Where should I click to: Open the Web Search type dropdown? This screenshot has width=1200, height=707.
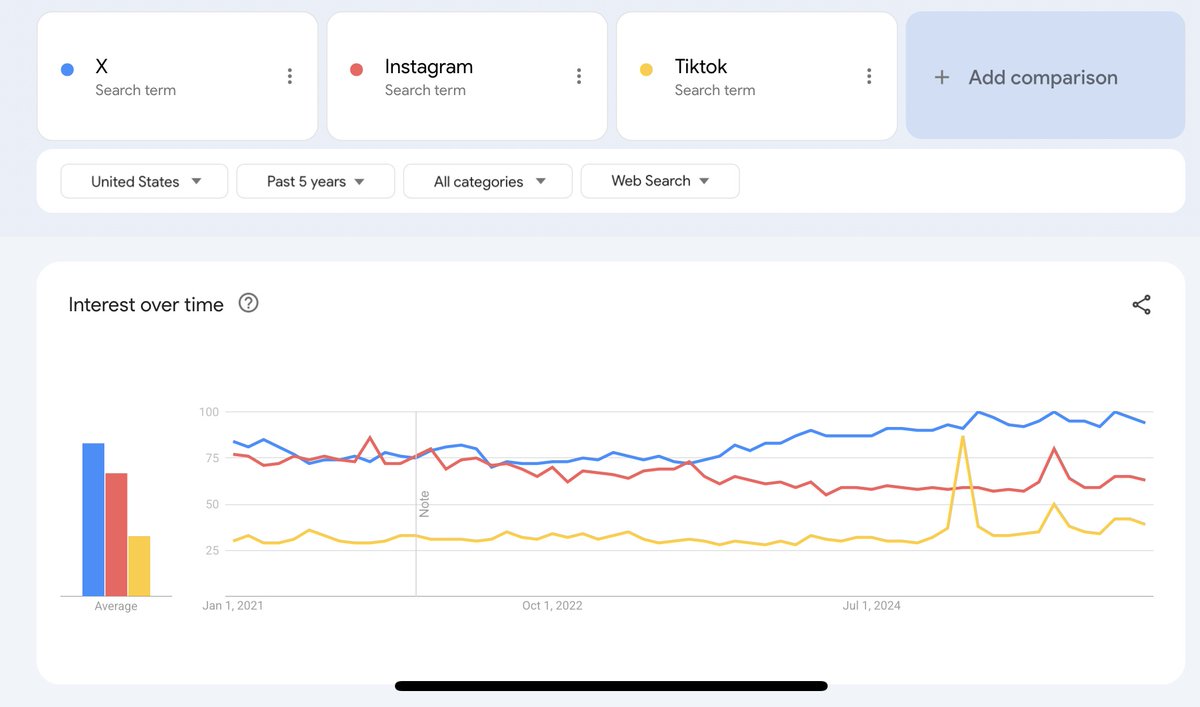660,181
